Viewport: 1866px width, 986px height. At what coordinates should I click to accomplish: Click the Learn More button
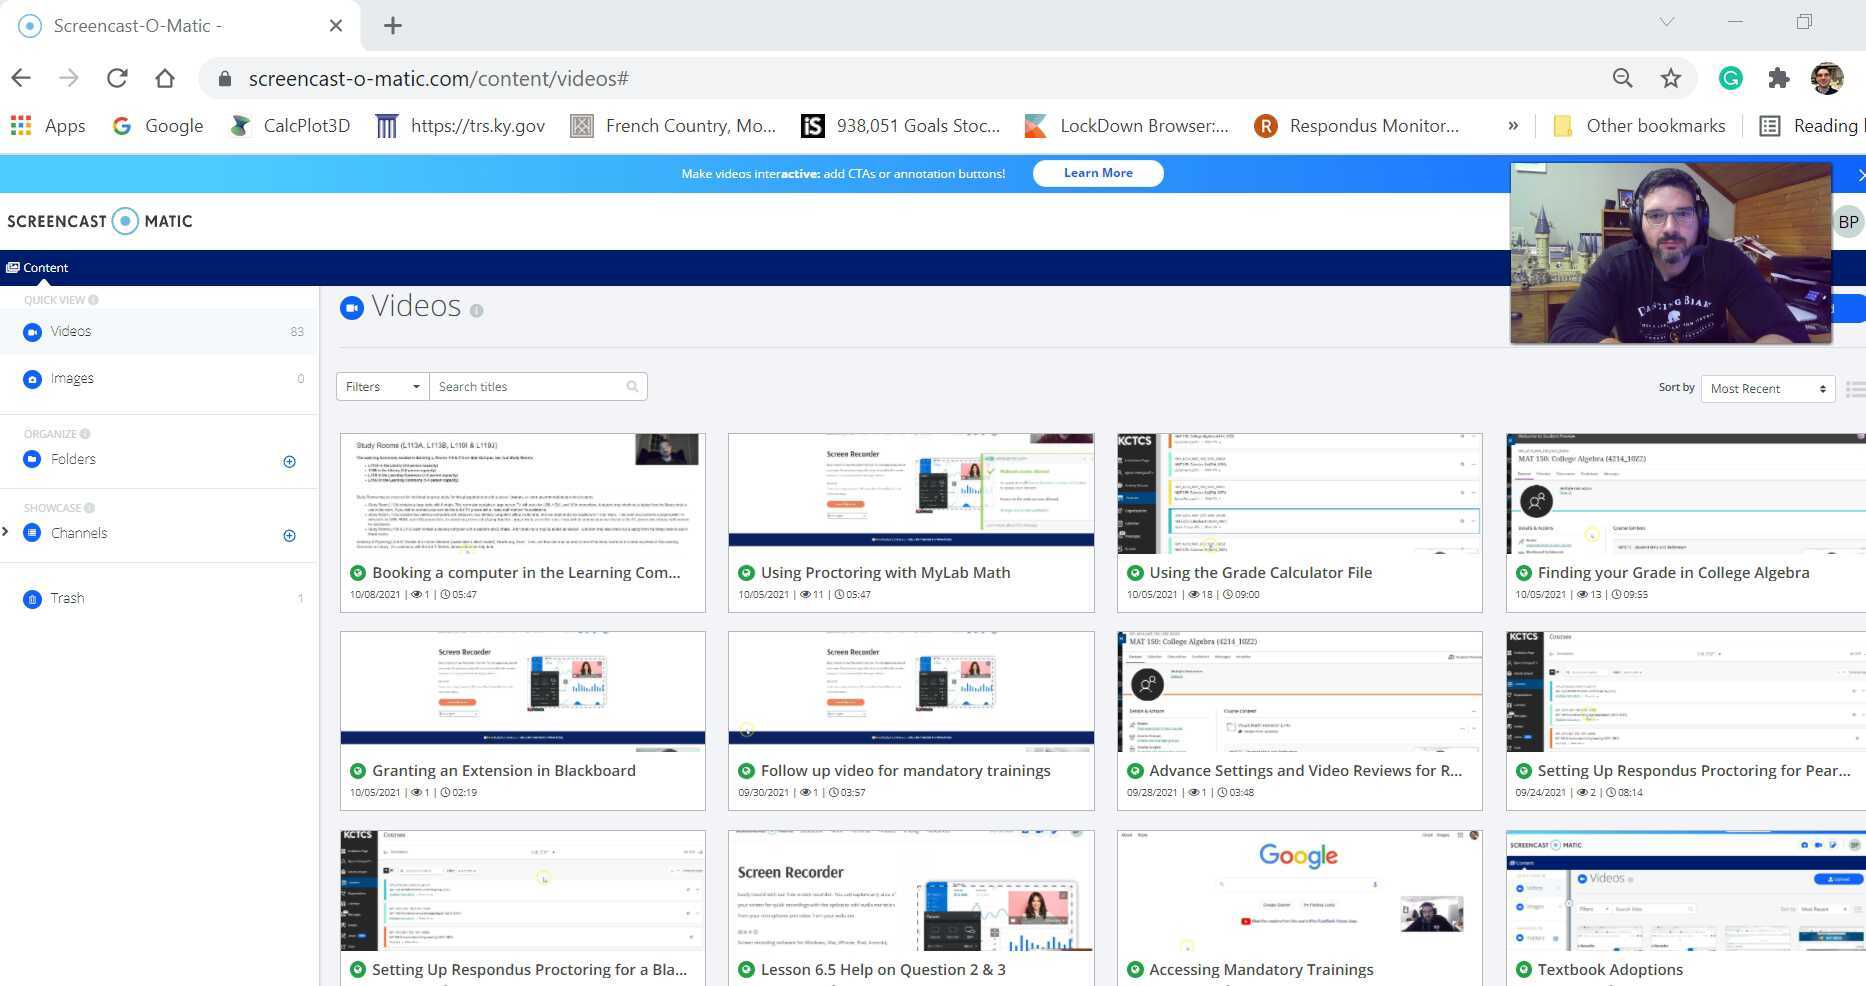click(x=1098, y=173)
